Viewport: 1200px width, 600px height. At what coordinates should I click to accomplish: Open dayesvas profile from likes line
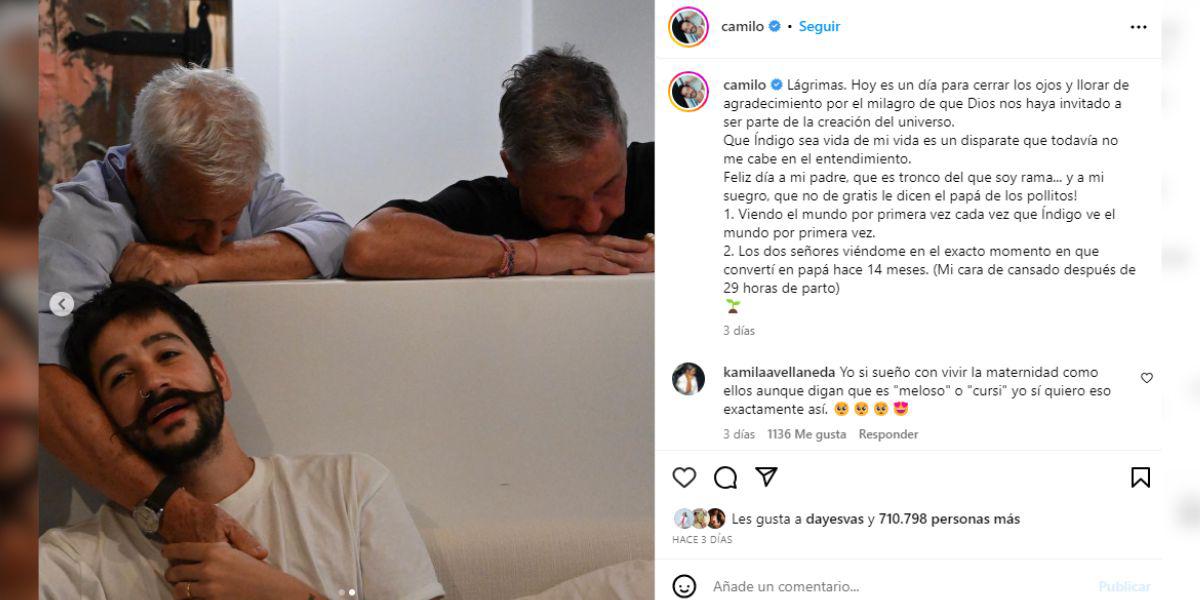pos(836,519)
